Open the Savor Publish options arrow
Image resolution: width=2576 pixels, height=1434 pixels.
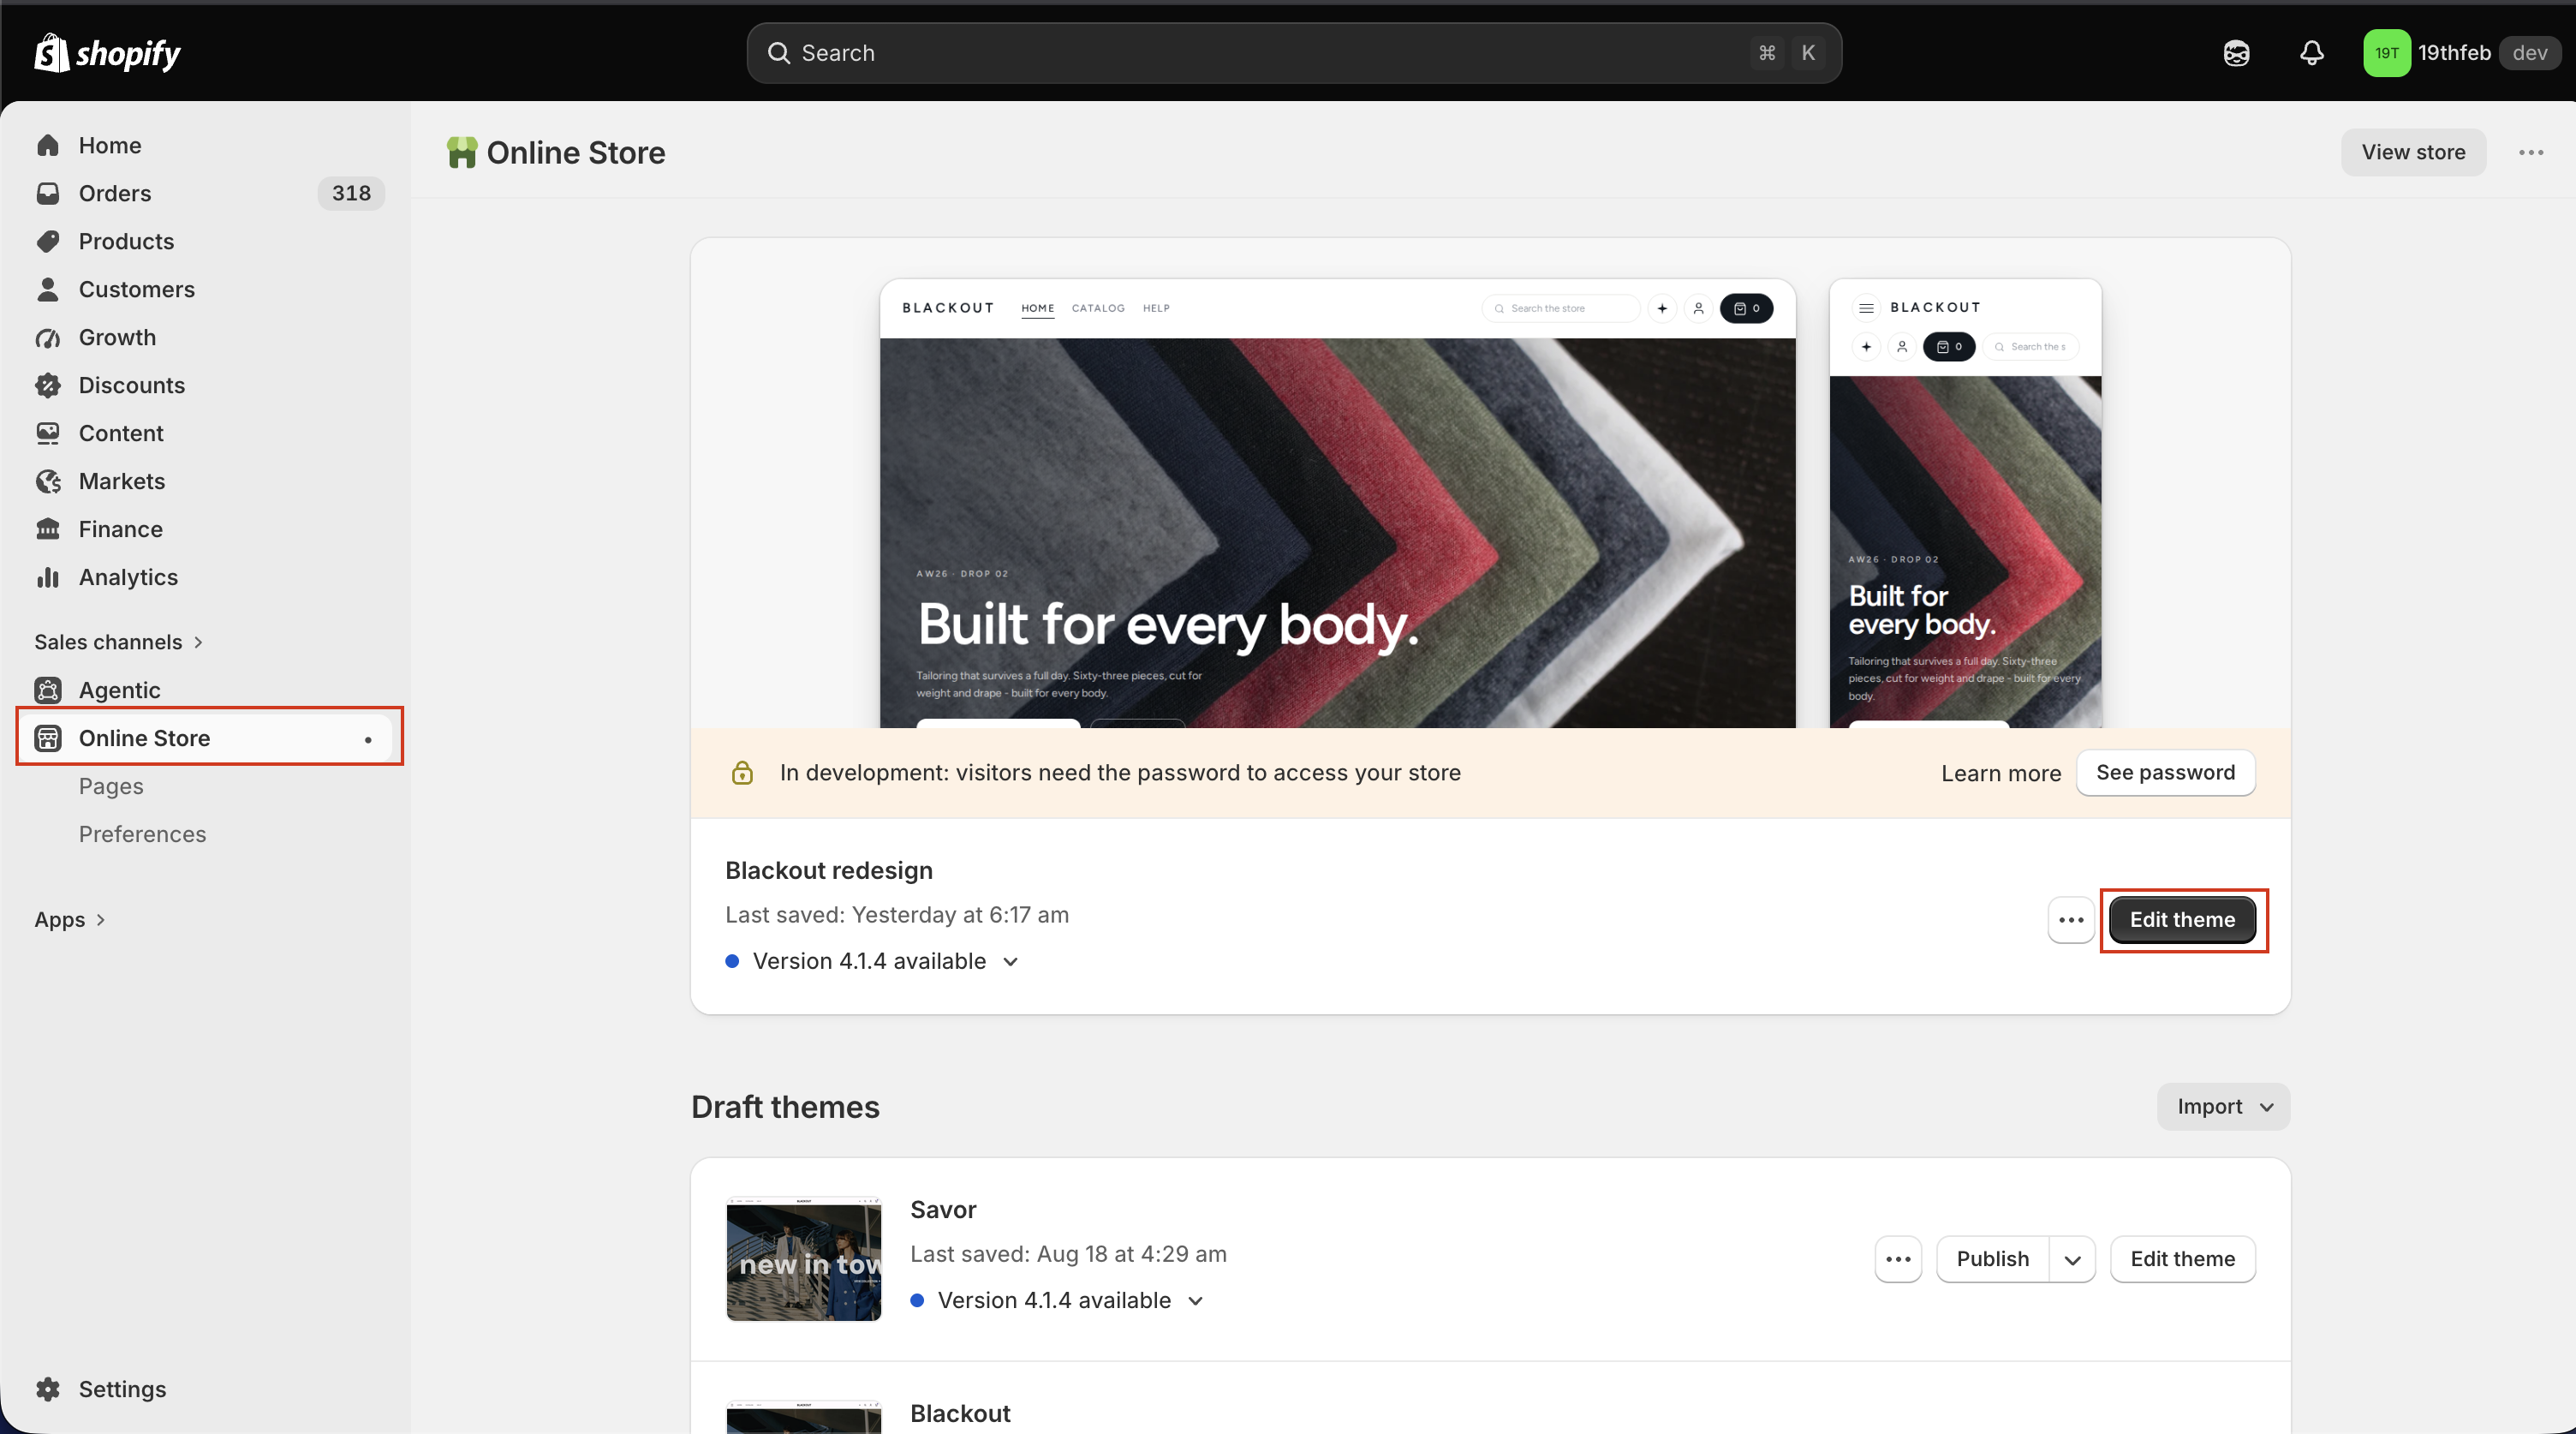(x=2072, y=1259)
